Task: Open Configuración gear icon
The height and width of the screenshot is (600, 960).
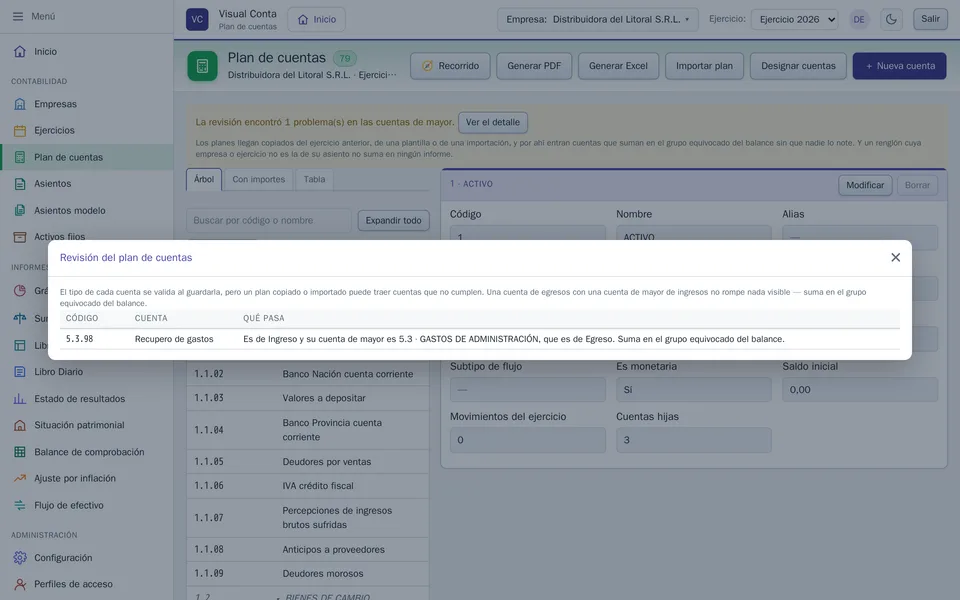Action: pyautogui.click(x=20, y=558)
